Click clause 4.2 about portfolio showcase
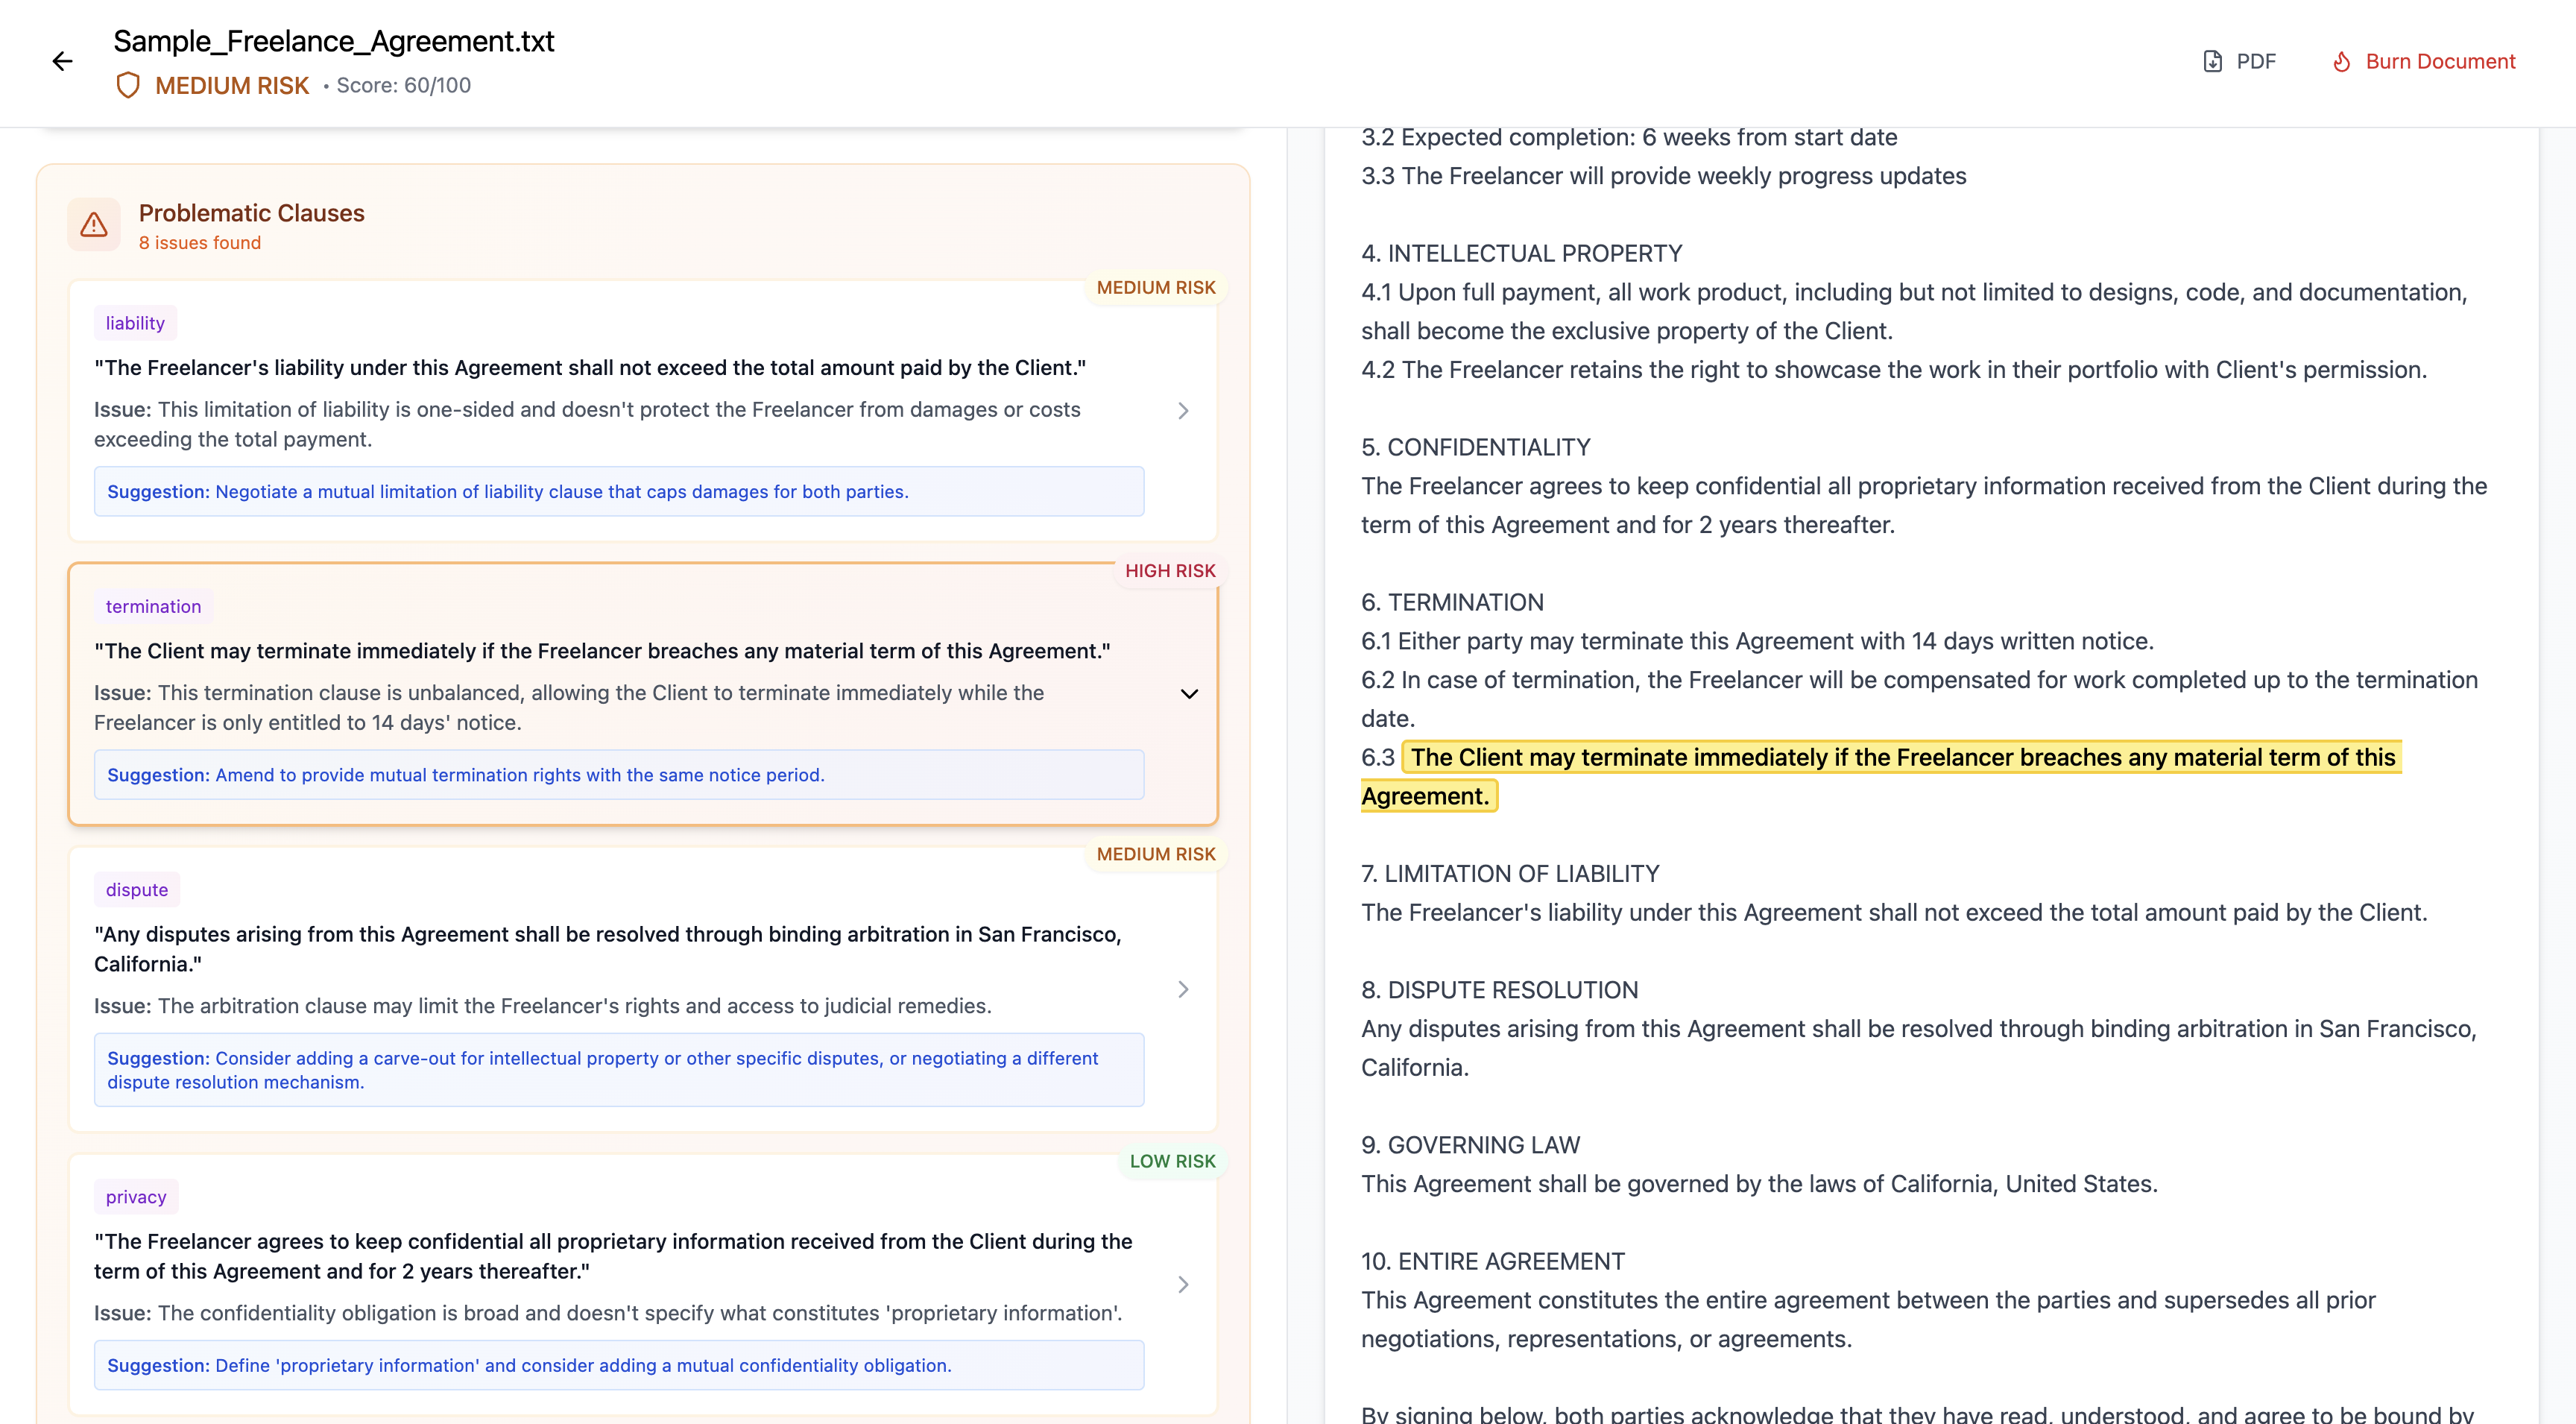This screenshot has width=2576, height=1424. coord(1894,369)
